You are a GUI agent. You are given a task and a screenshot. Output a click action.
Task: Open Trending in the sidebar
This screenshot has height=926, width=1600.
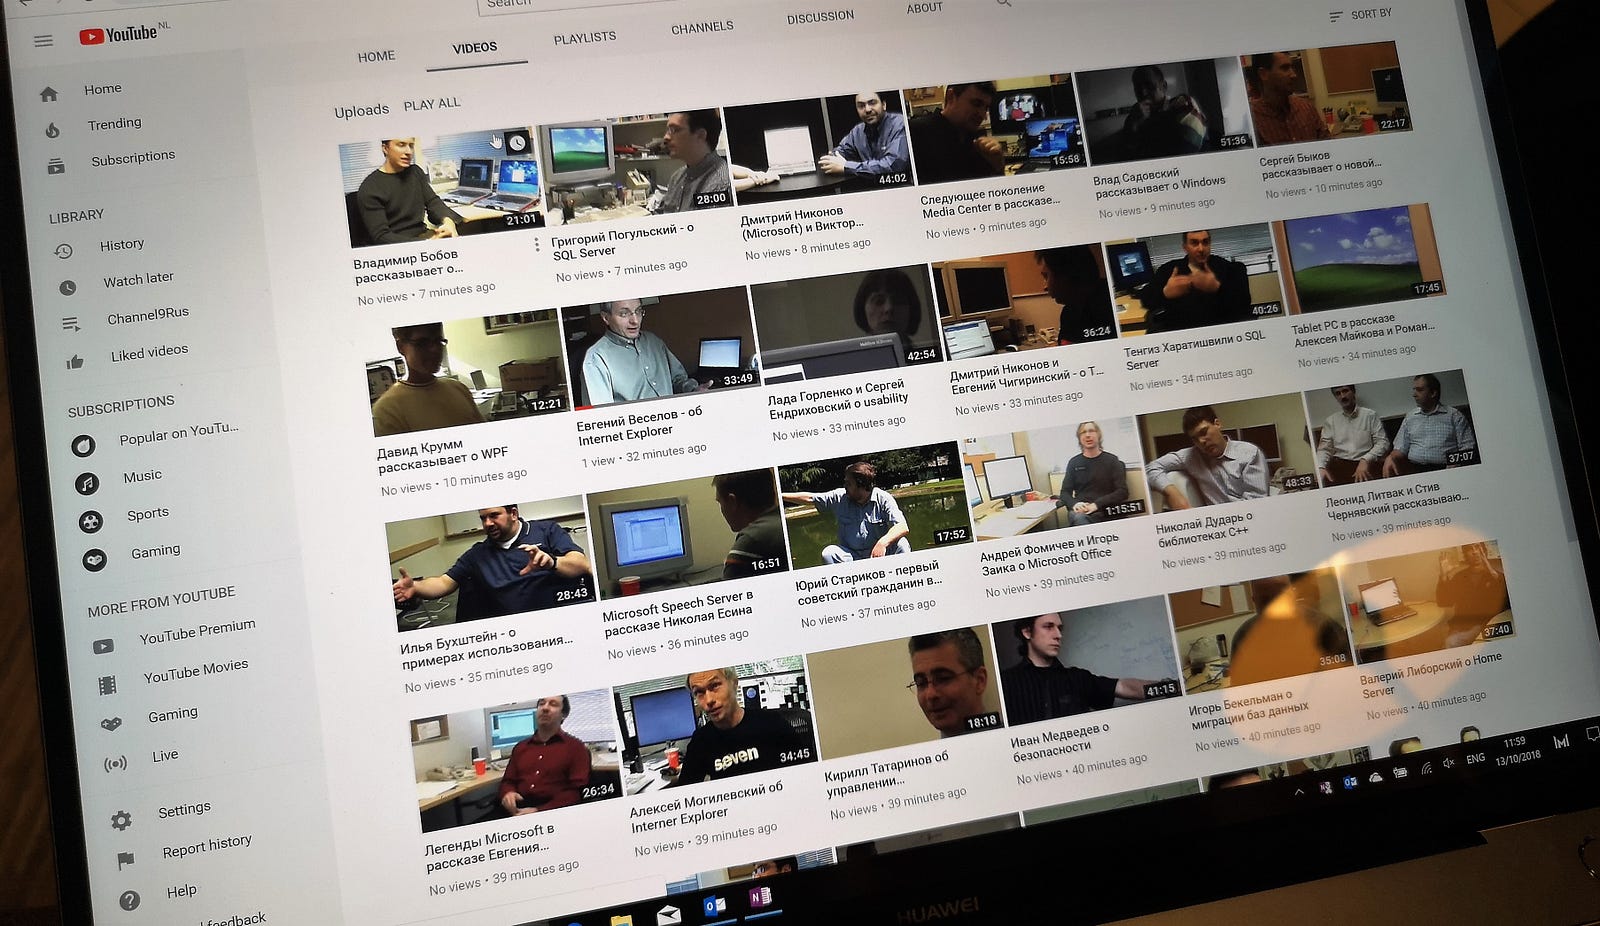pos(114,124)
